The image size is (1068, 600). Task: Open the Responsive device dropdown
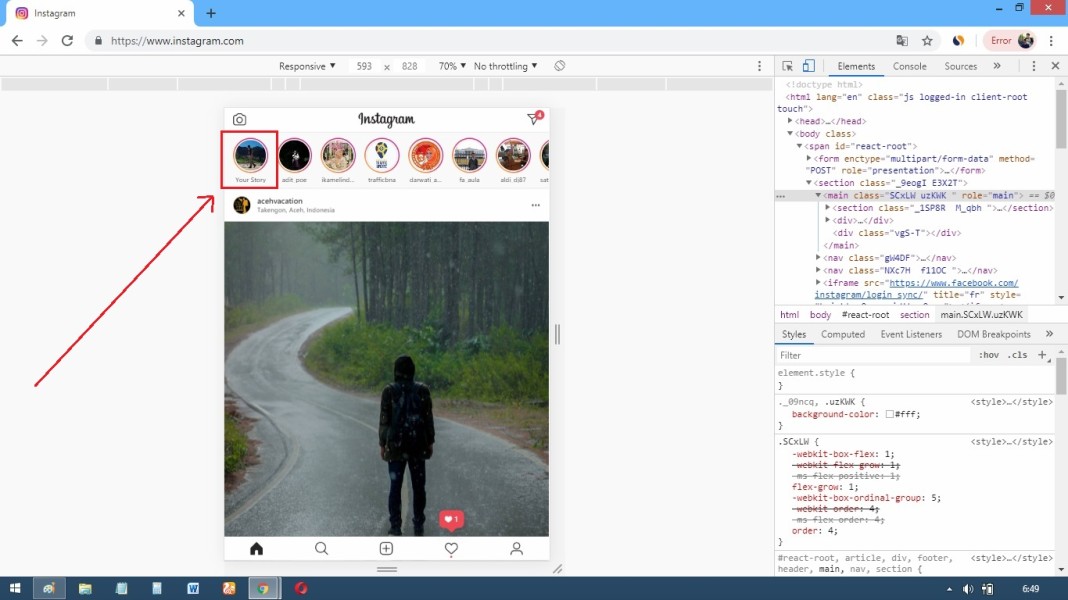click(305, 65)
